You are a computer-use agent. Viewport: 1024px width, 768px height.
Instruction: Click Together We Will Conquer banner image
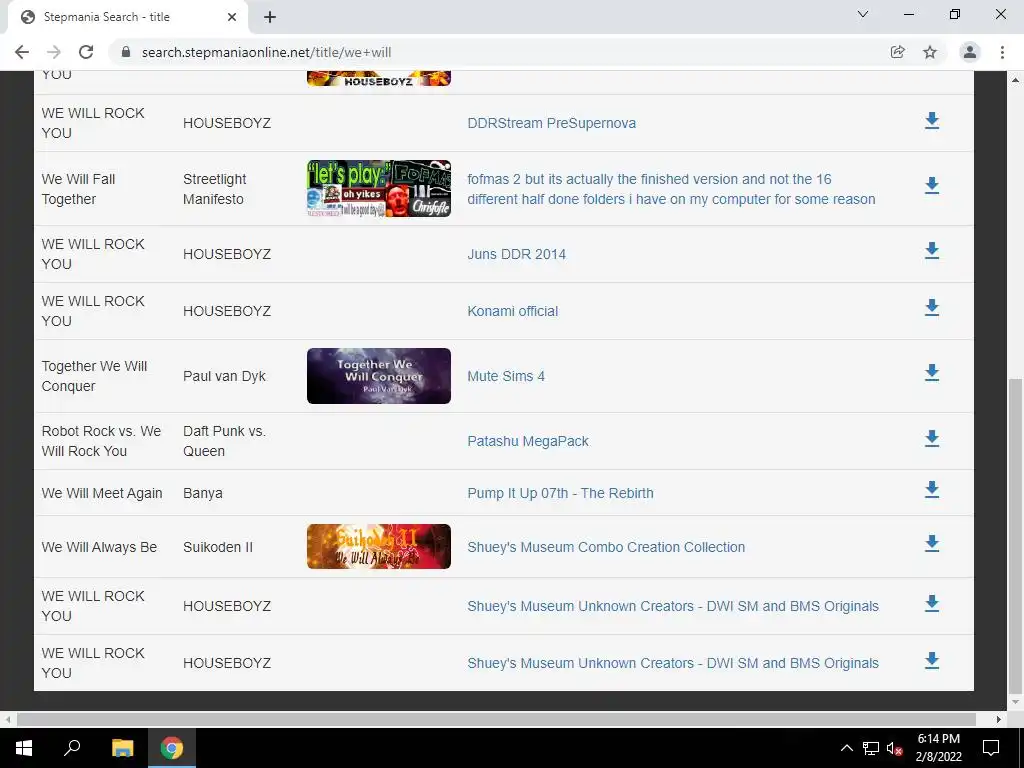click(379, 376)
